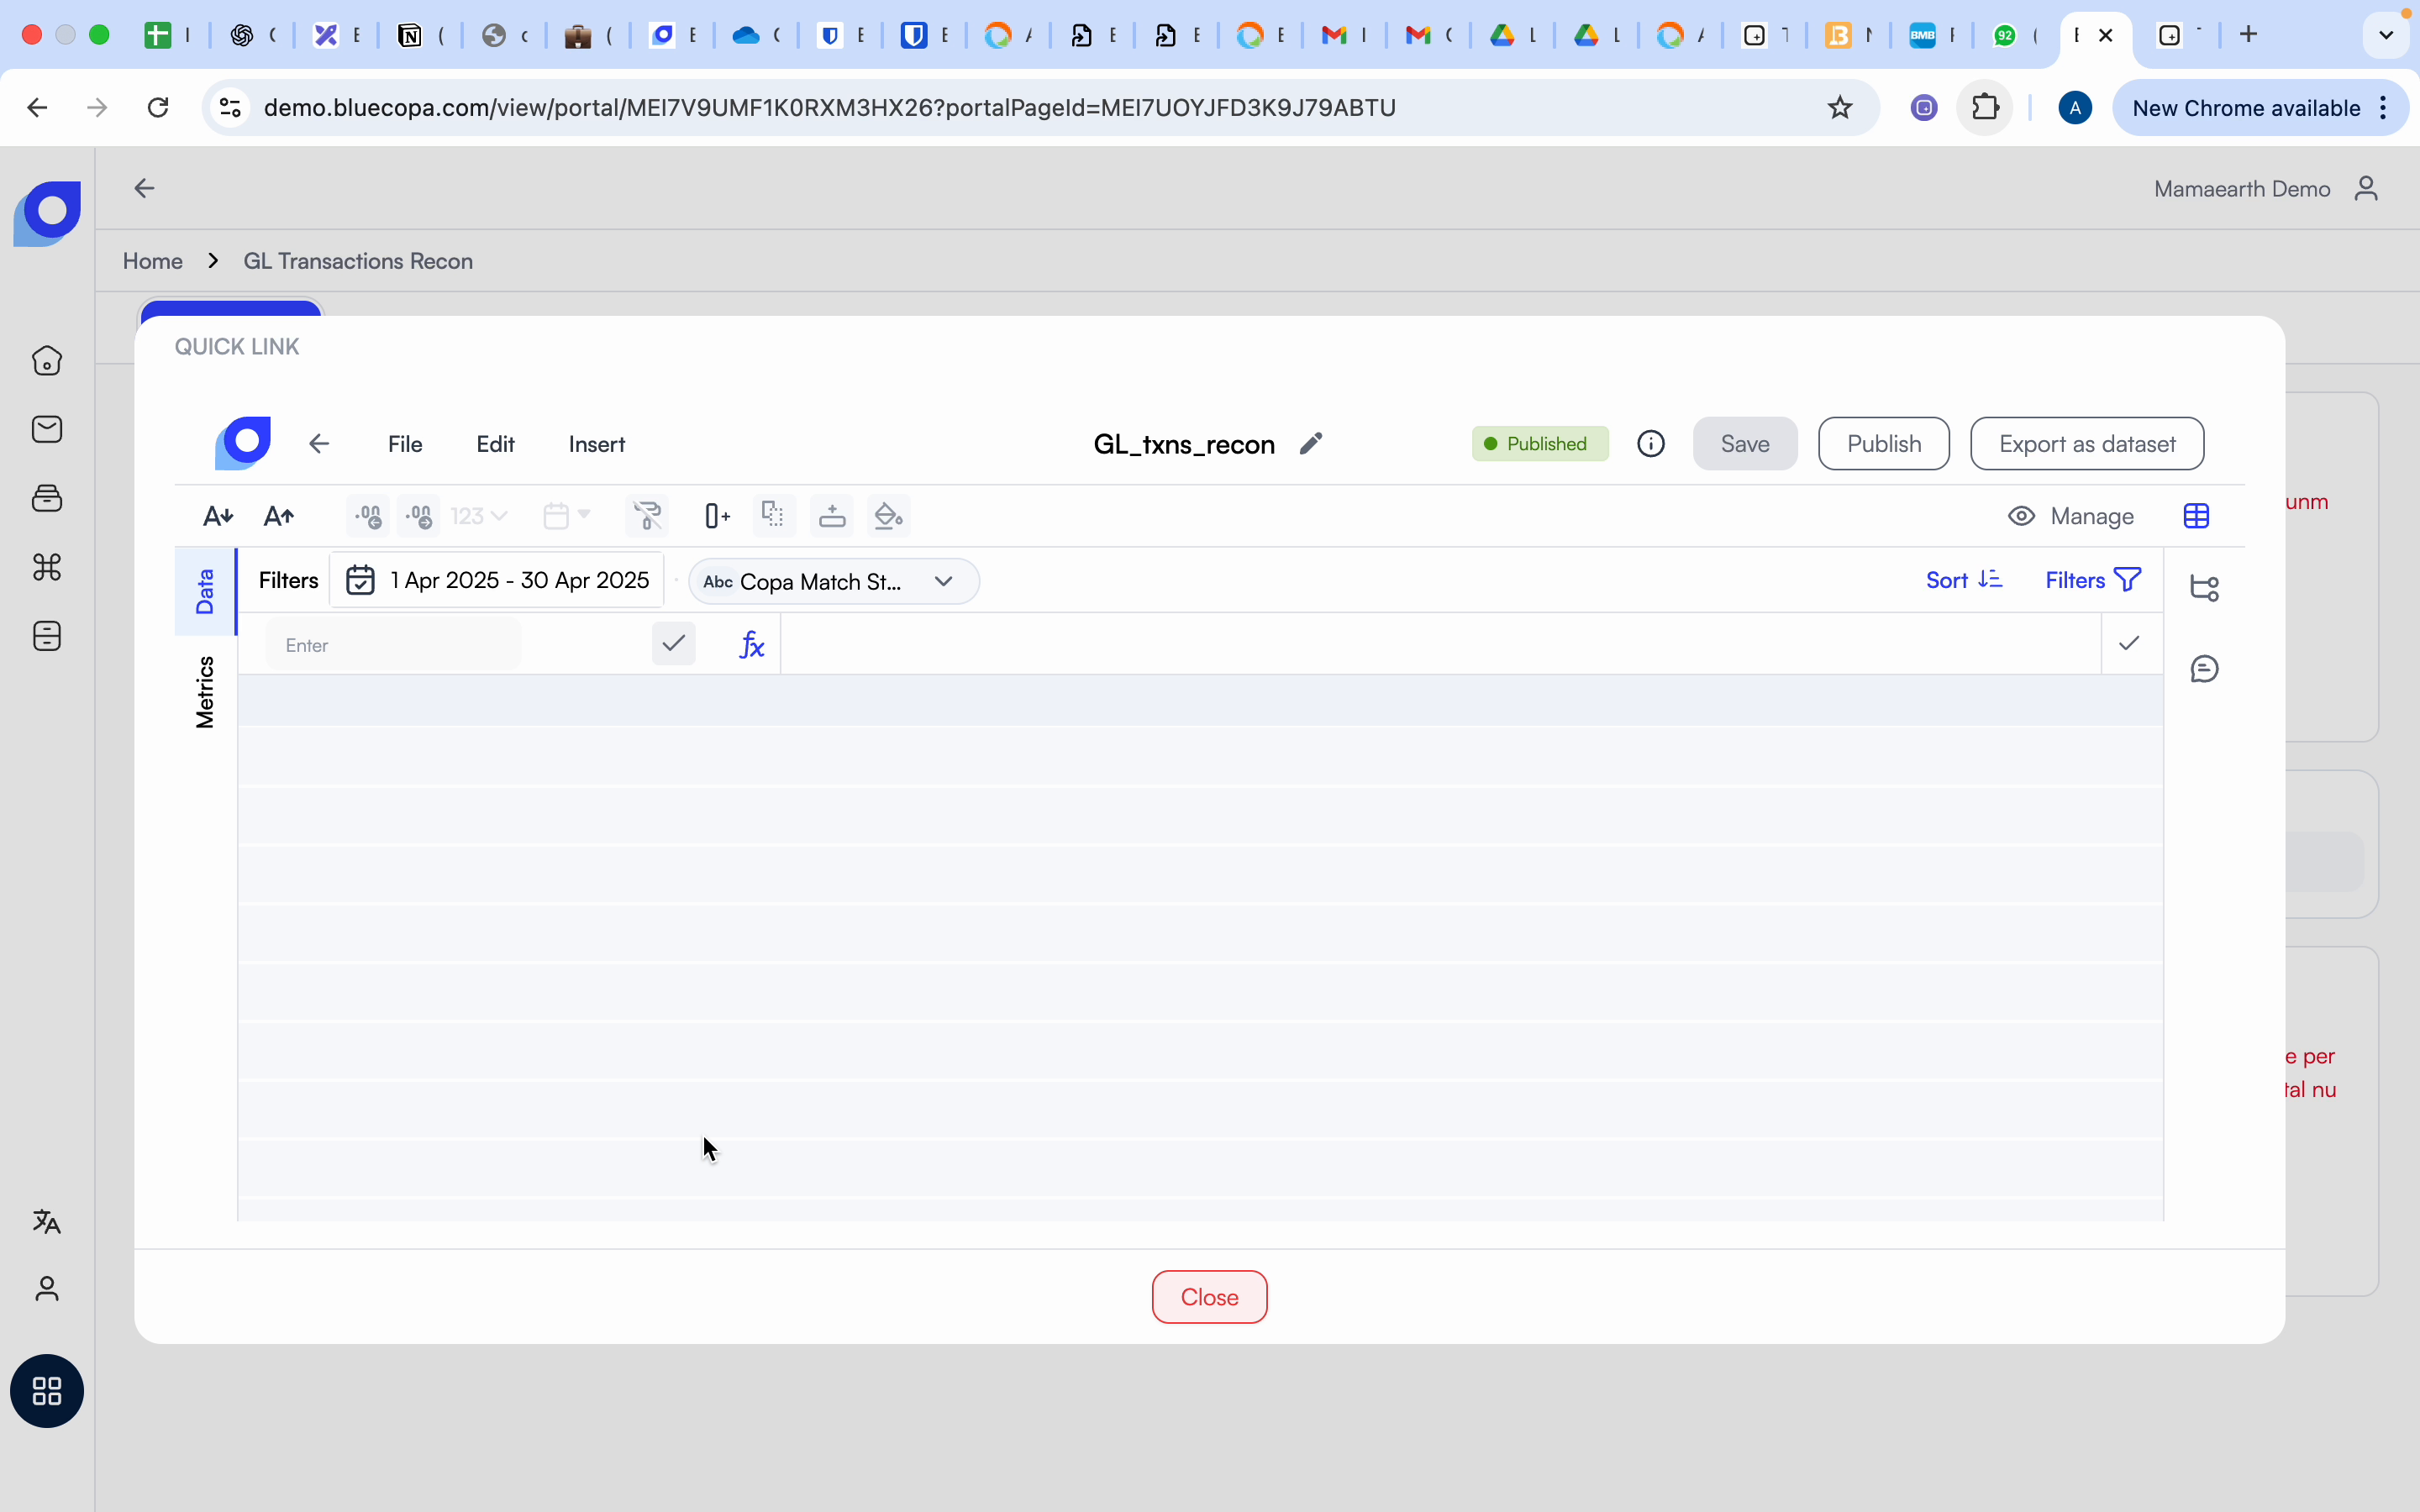Screen dimensions: 2420x1512
Task: Click the blue table view icon
Action: [2198, 516]
